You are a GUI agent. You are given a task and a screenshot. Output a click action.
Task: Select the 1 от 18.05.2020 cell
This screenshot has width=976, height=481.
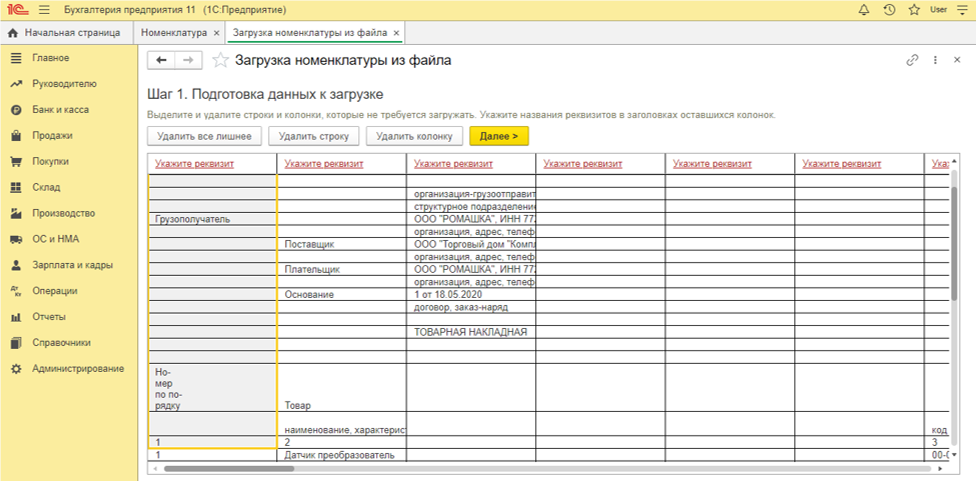click(x=471, y=294)
